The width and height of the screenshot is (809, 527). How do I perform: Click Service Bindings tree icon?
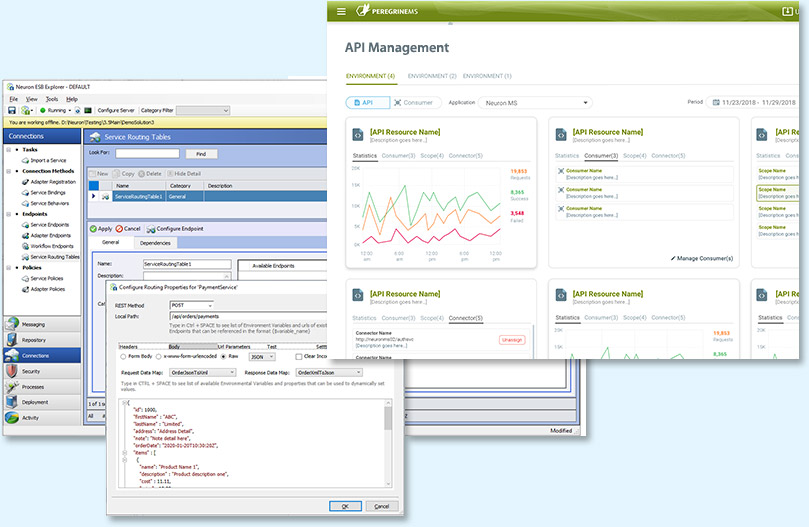[25, 193]
